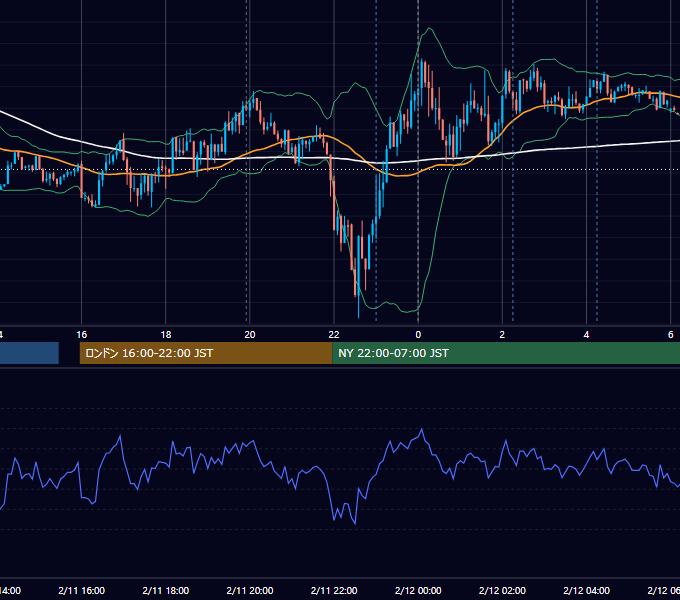The image size is (680, 600).
Task: Click the 20 hour label on price chart axis
Action: [250, 335]
